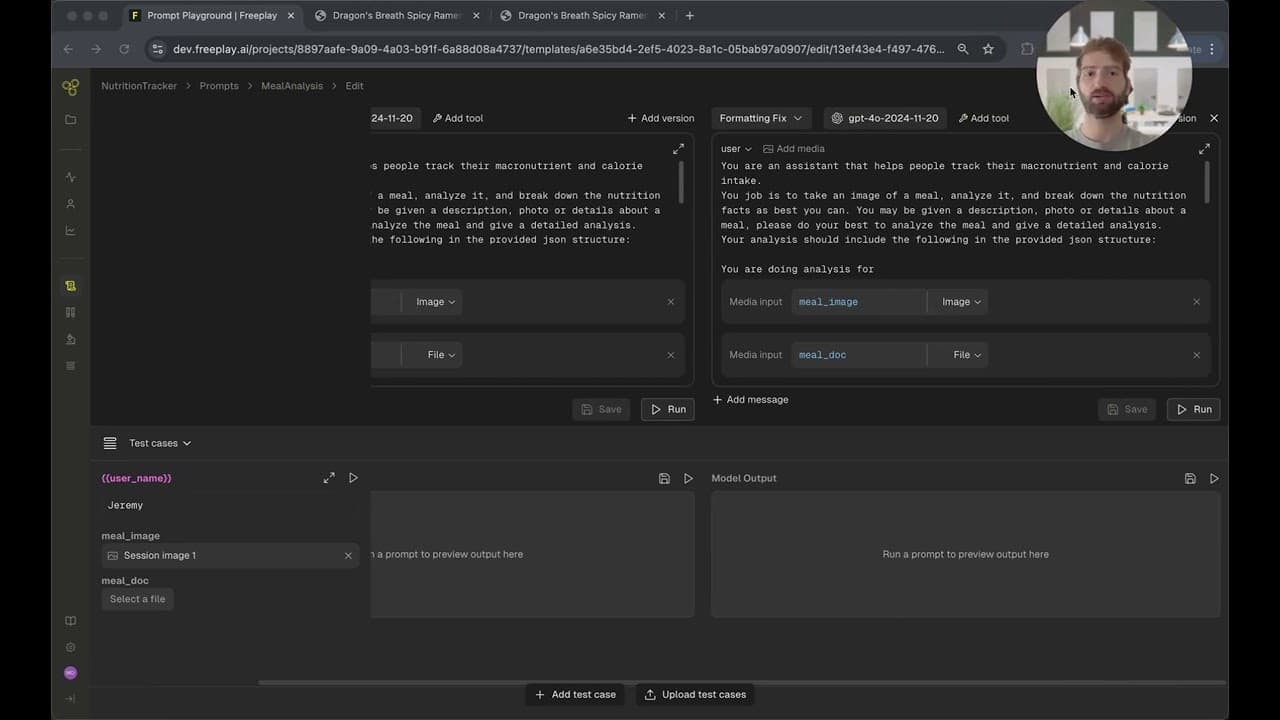Remove Session image 1 from meal_image

coord(348,555)
